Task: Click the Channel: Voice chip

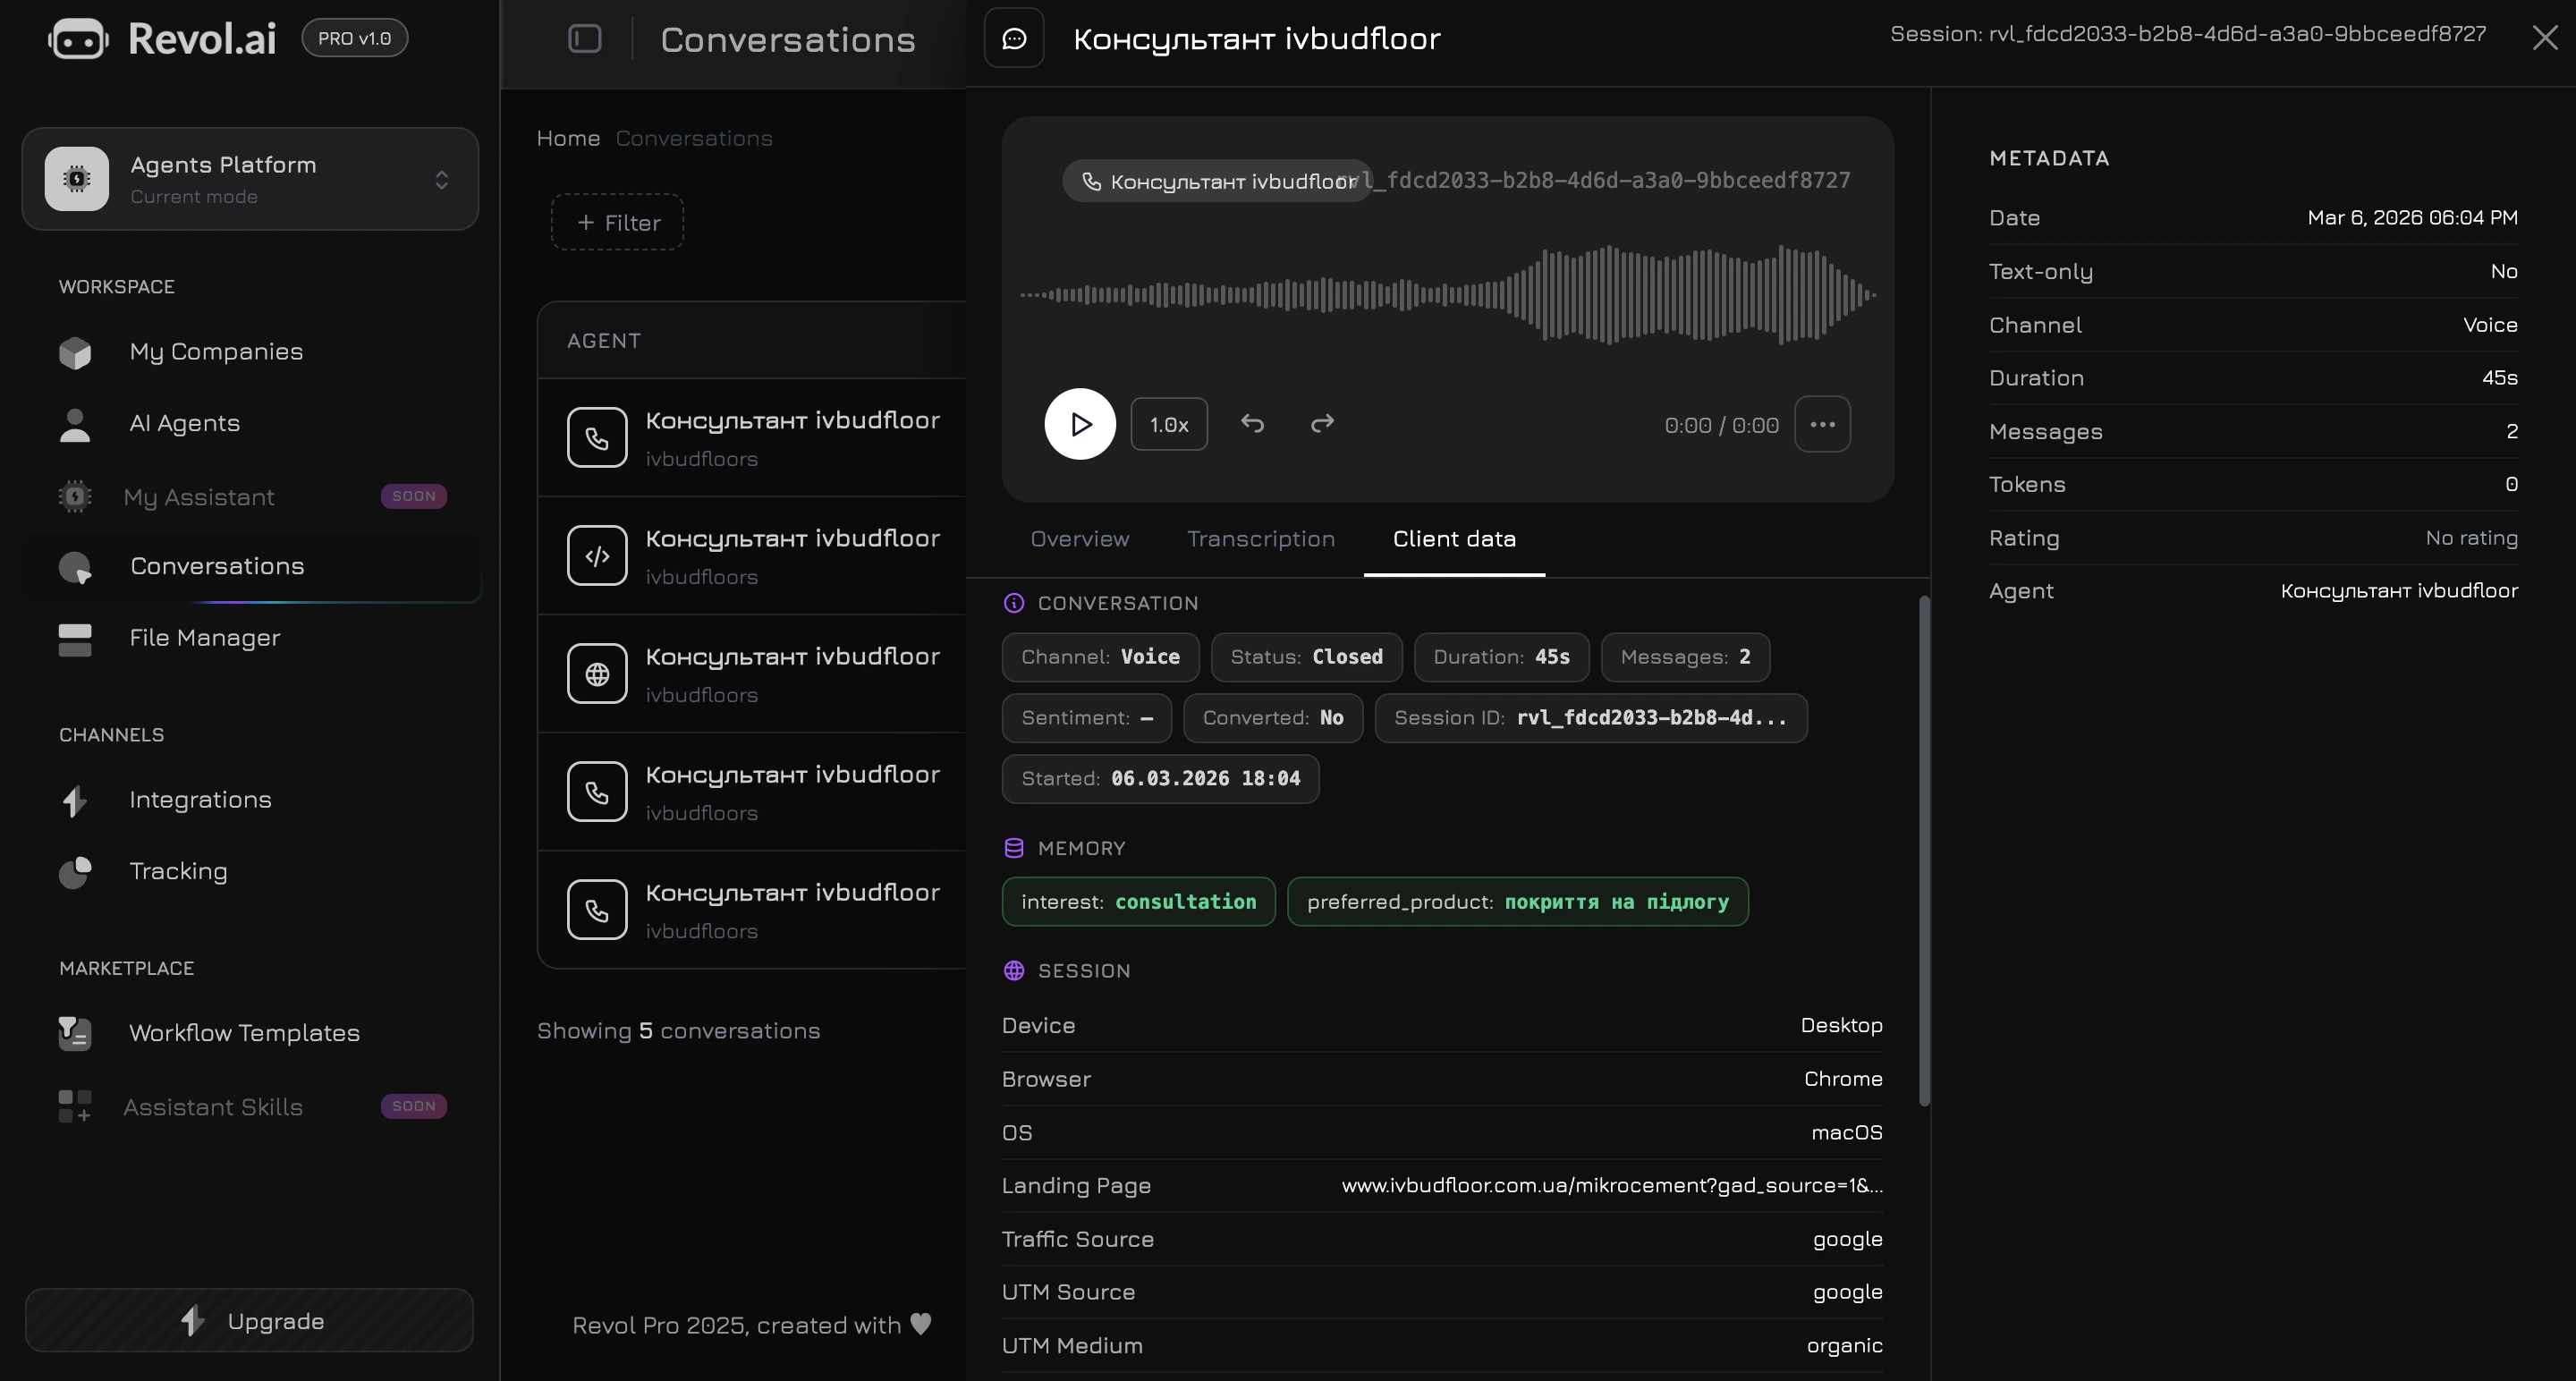Action: click(1100, 657)
